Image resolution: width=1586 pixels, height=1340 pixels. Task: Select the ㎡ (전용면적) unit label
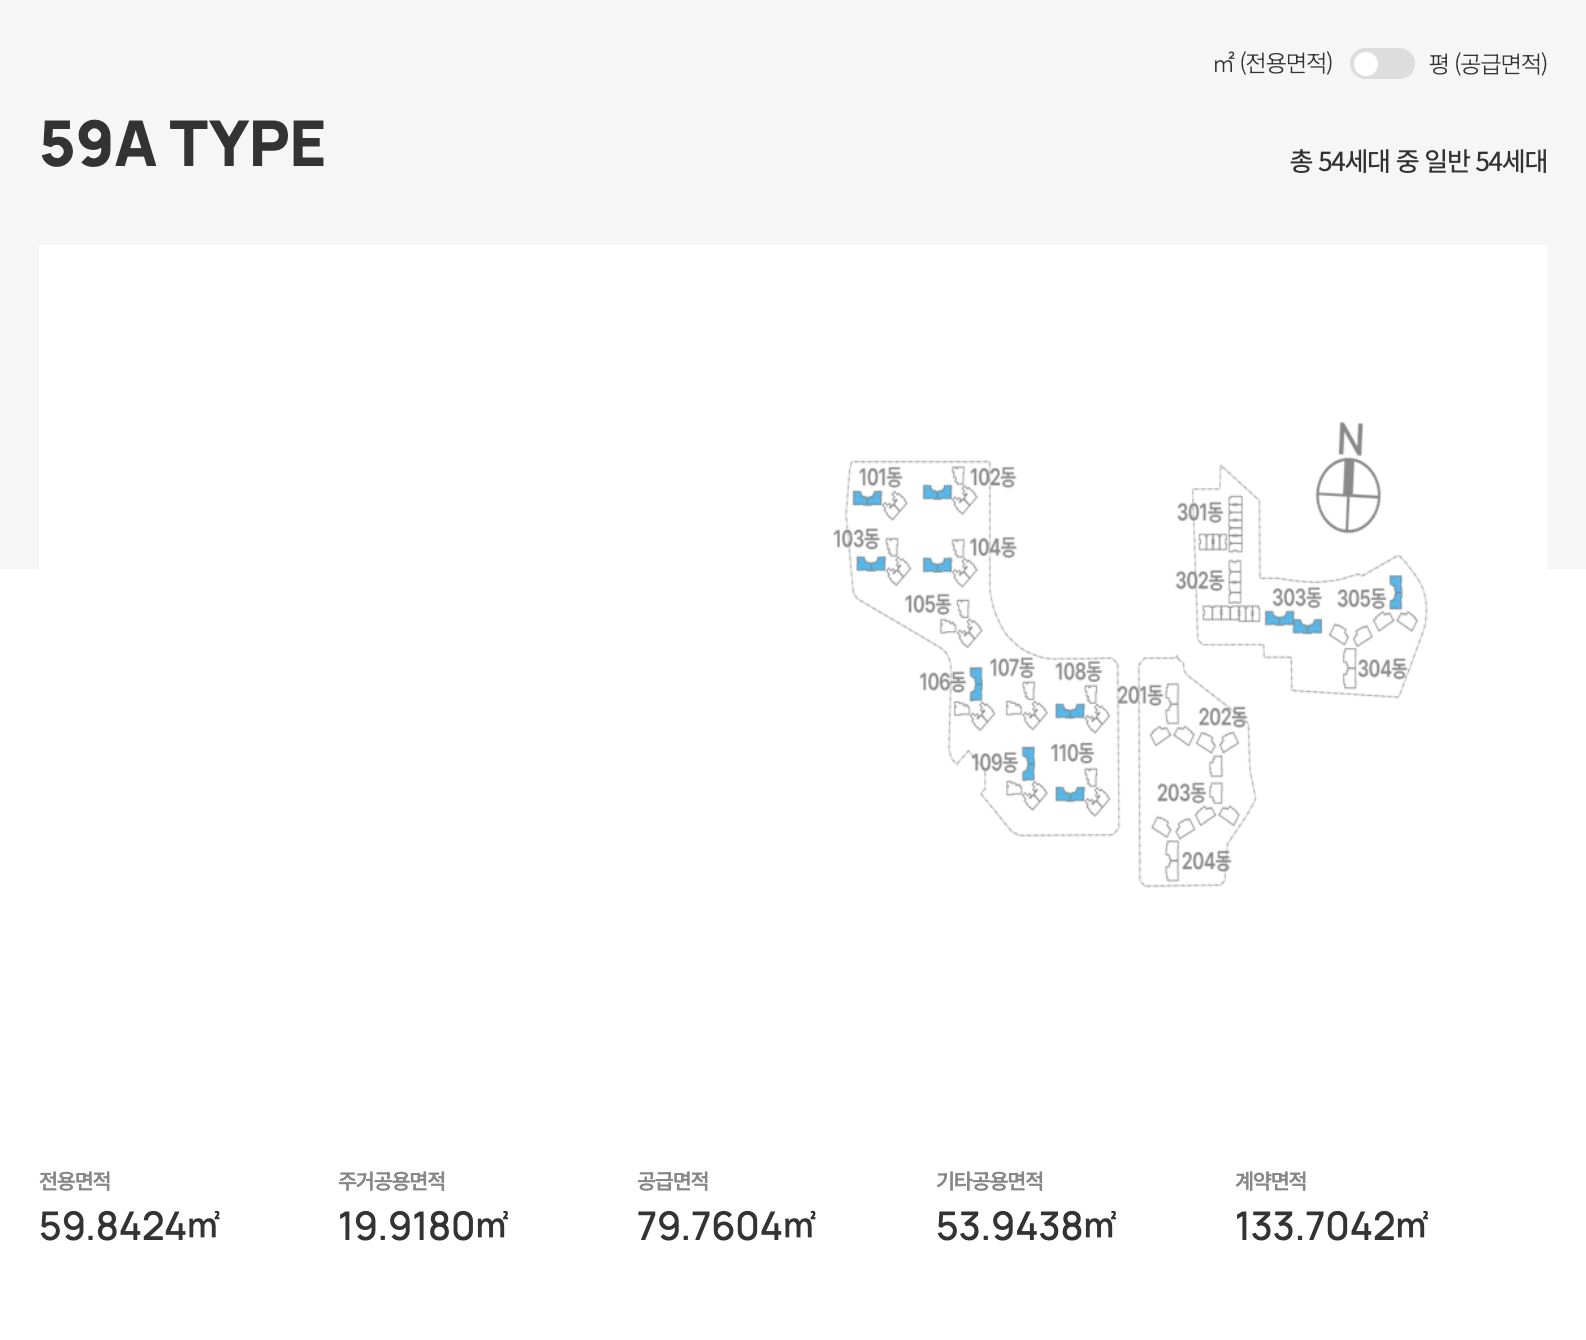point(1273,64)
